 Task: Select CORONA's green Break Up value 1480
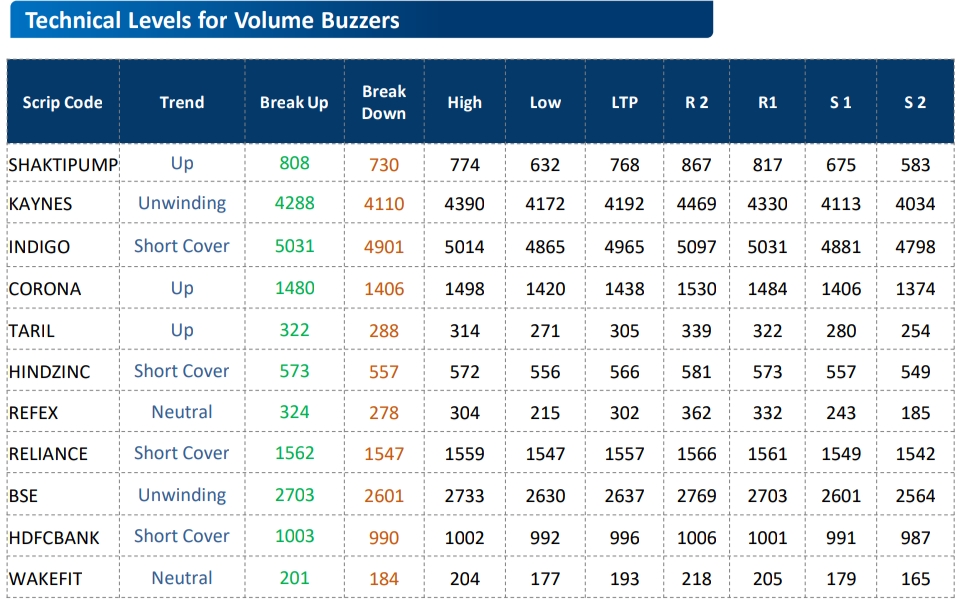click(x=294, y=288)
